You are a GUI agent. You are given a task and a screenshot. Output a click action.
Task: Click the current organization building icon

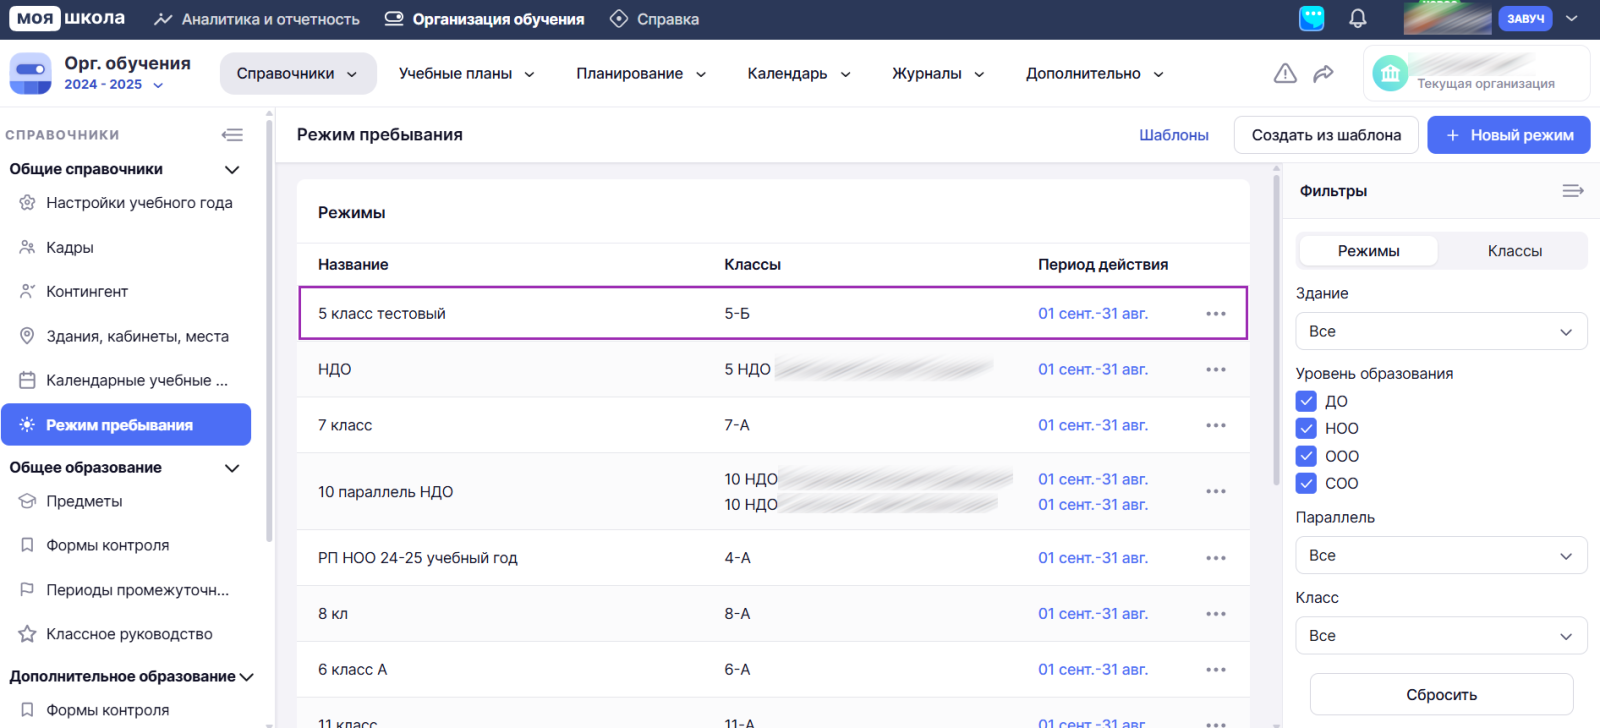coord(1390,73)
